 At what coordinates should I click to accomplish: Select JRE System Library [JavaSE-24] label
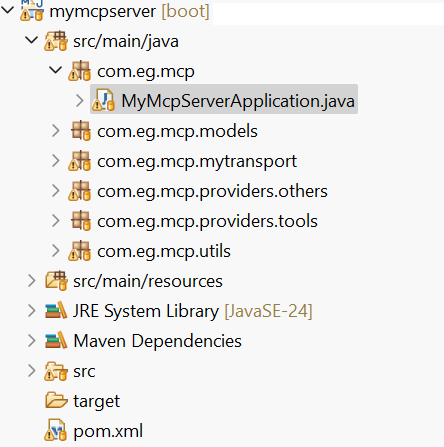point(193,311)
